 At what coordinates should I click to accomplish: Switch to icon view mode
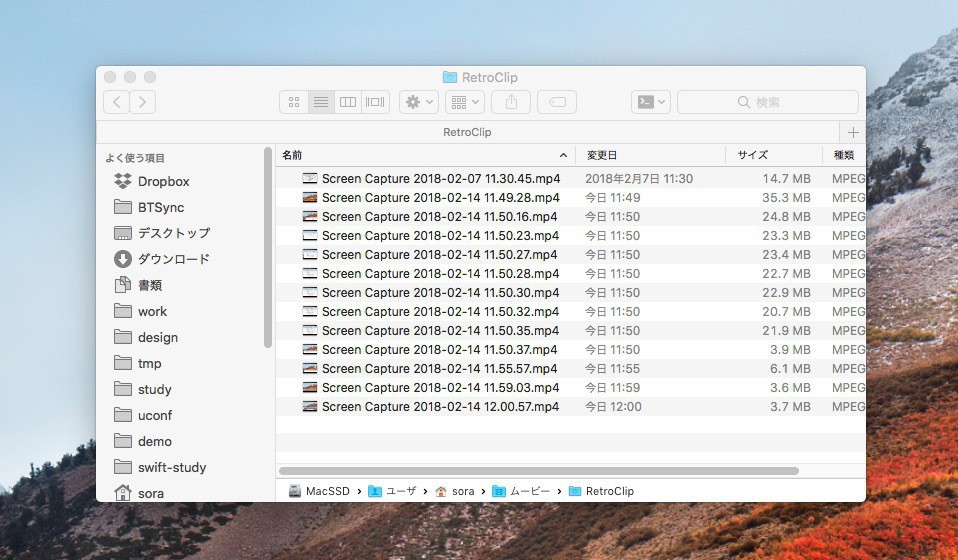pos(294,102)
